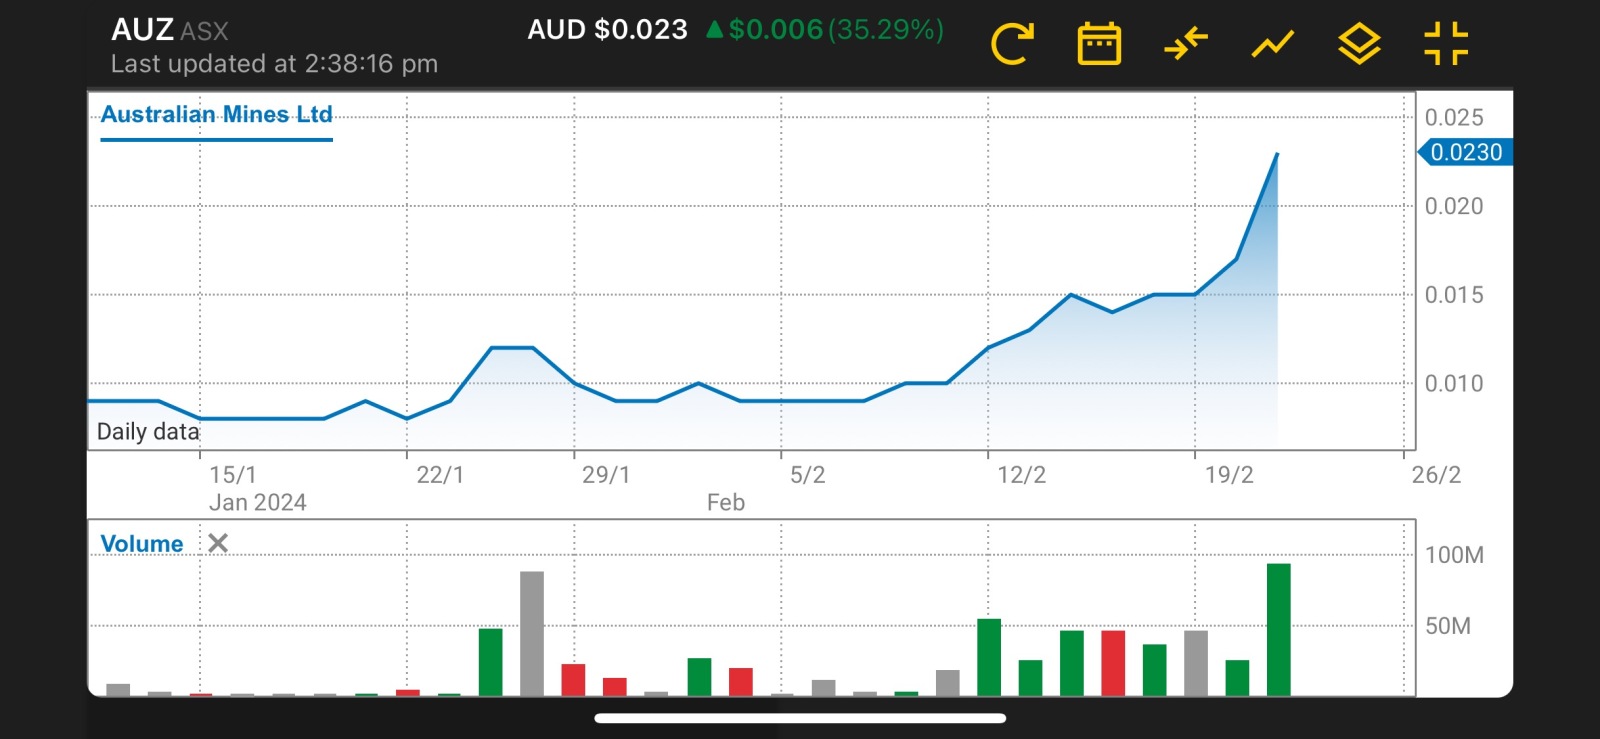The height and width of the screenshot is (739, 1600).
Task: Tap the refresh chart icon
Action: click(x=1011, y=44)
